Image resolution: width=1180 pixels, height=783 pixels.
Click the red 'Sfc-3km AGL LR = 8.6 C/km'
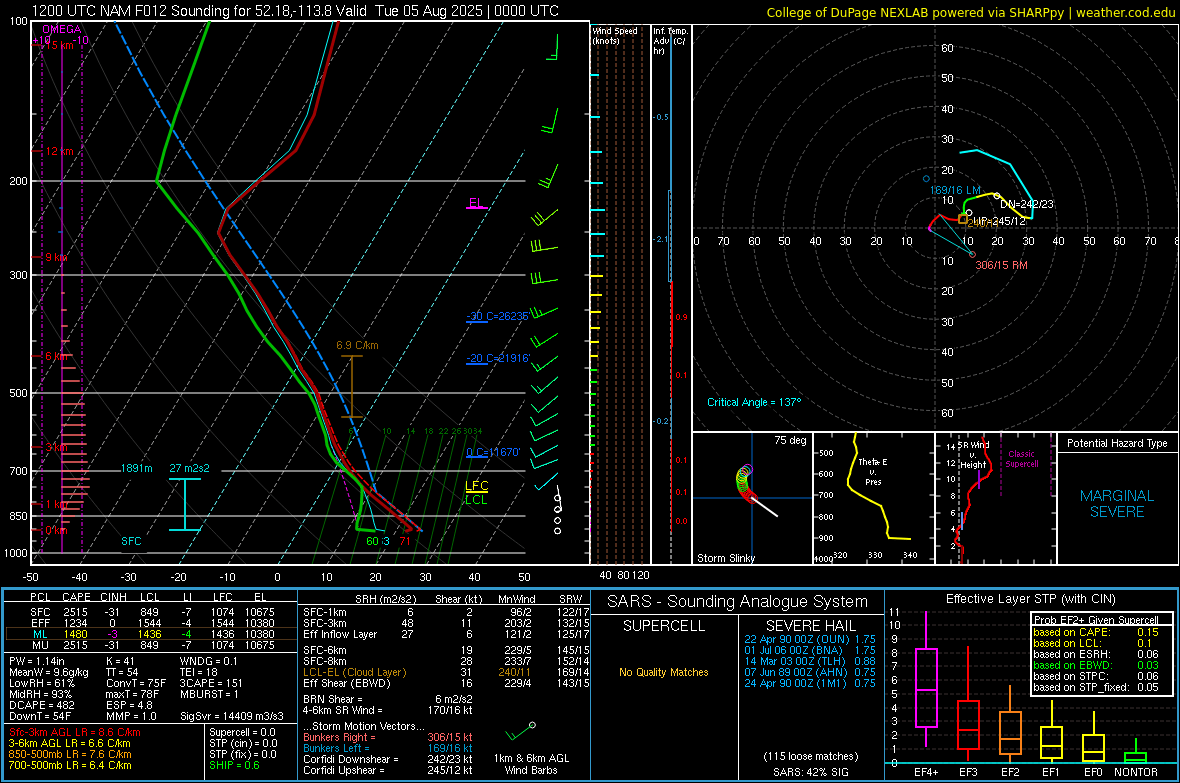75,733
